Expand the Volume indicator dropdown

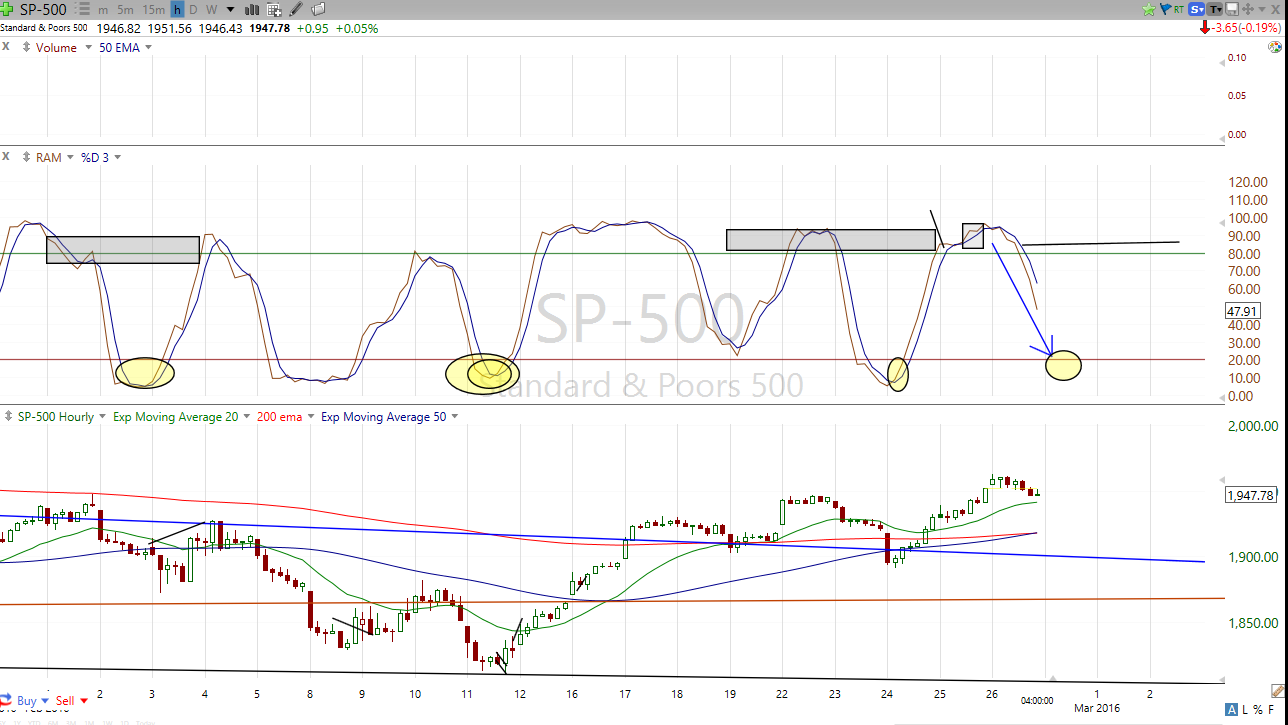point(88,48)
